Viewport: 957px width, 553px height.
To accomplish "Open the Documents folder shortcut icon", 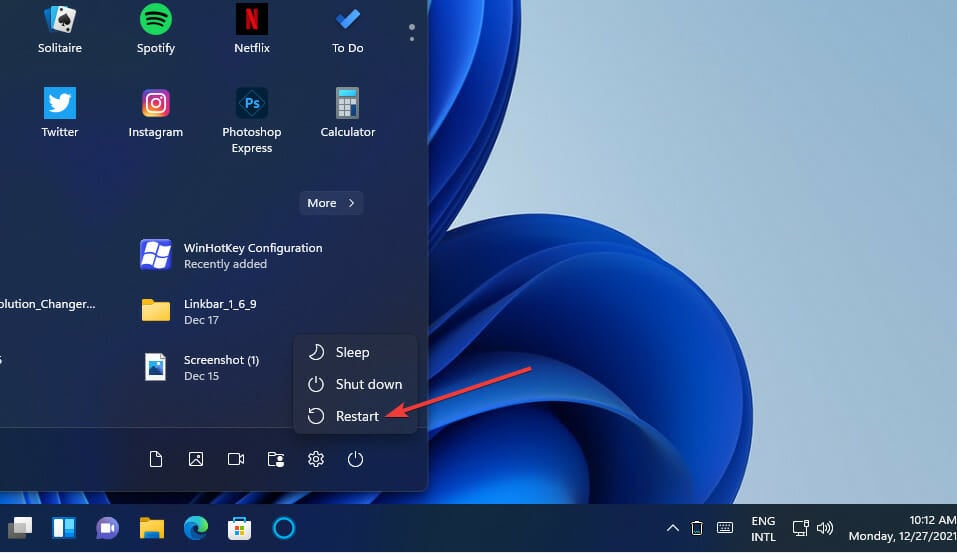I will [156, 459].
